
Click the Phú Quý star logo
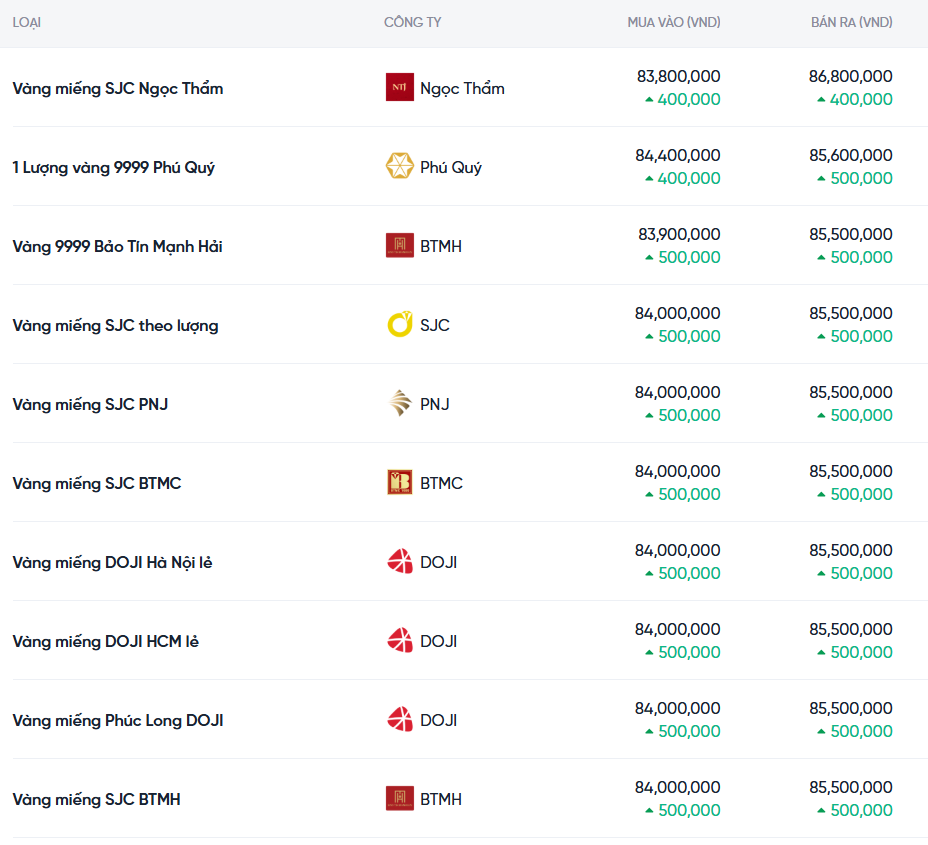(399, 167)
